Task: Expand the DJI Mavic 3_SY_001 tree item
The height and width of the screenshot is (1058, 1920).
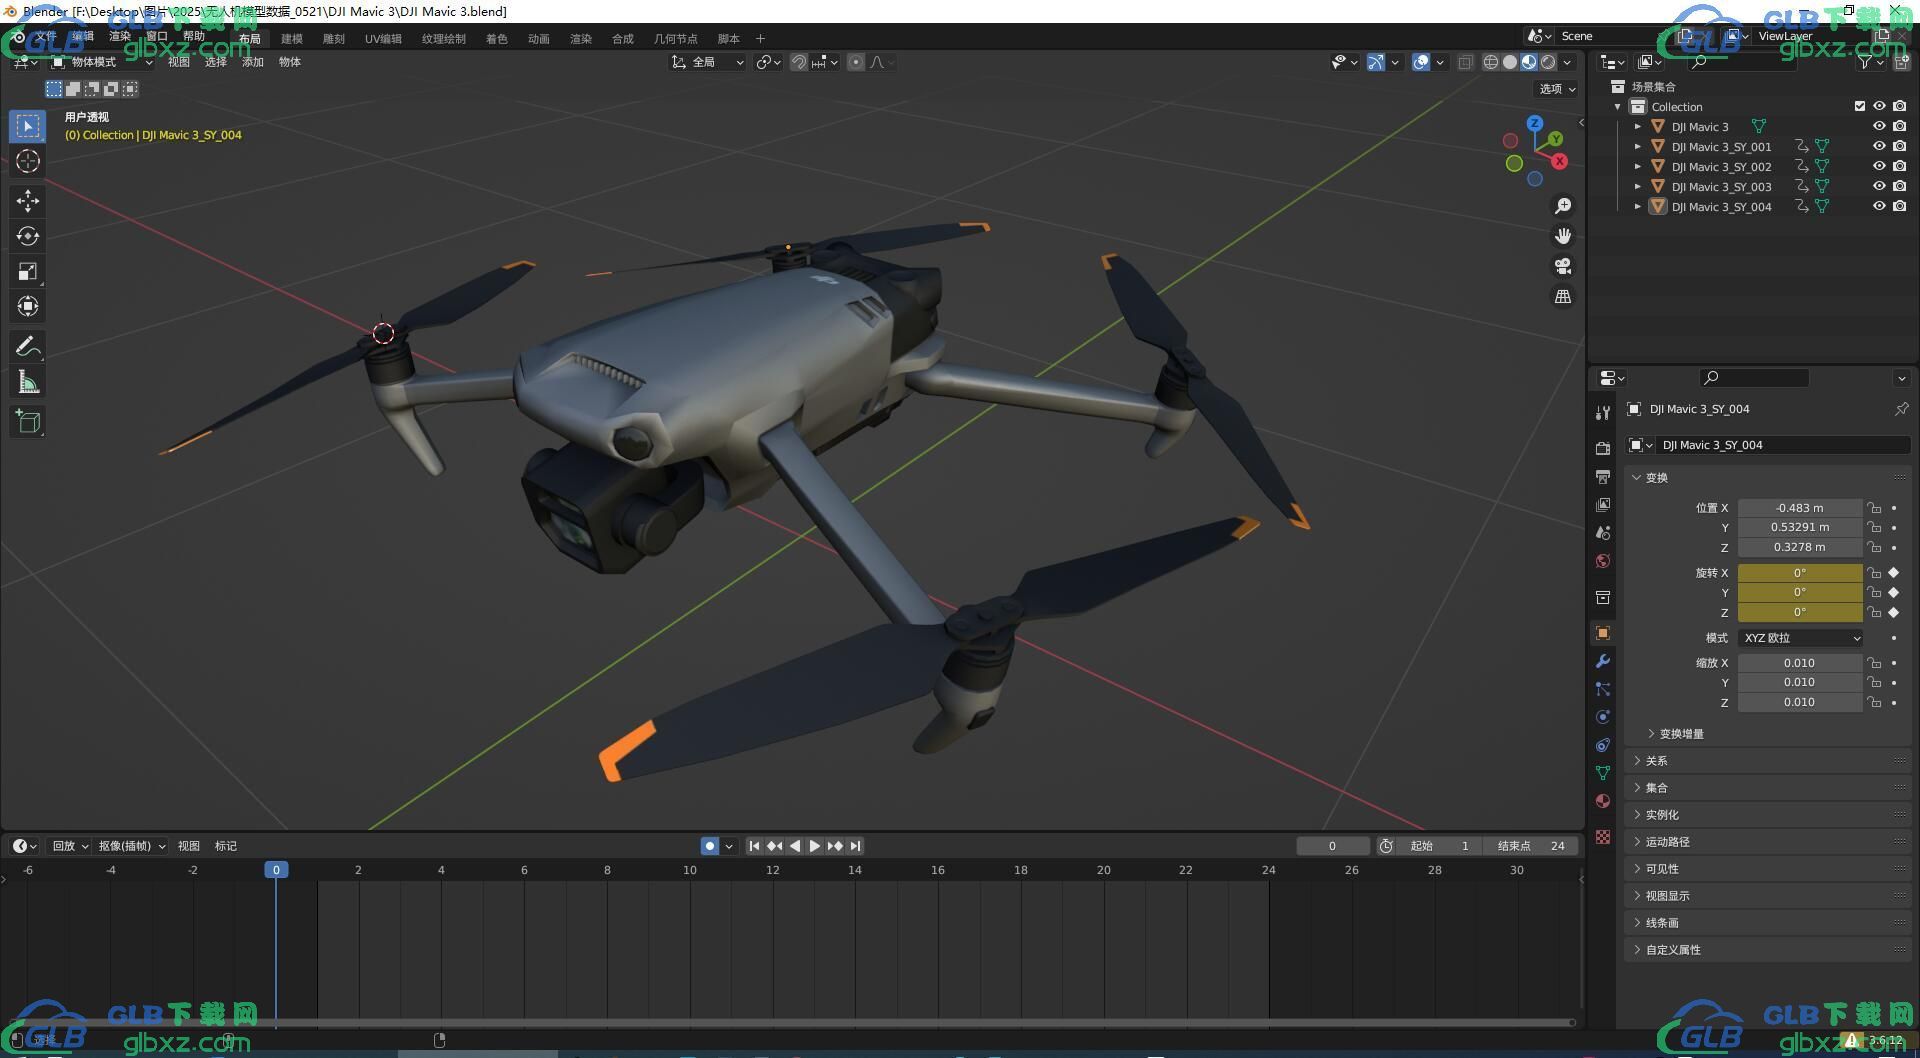Action: pyautogui.click(x=1637, y=147)
